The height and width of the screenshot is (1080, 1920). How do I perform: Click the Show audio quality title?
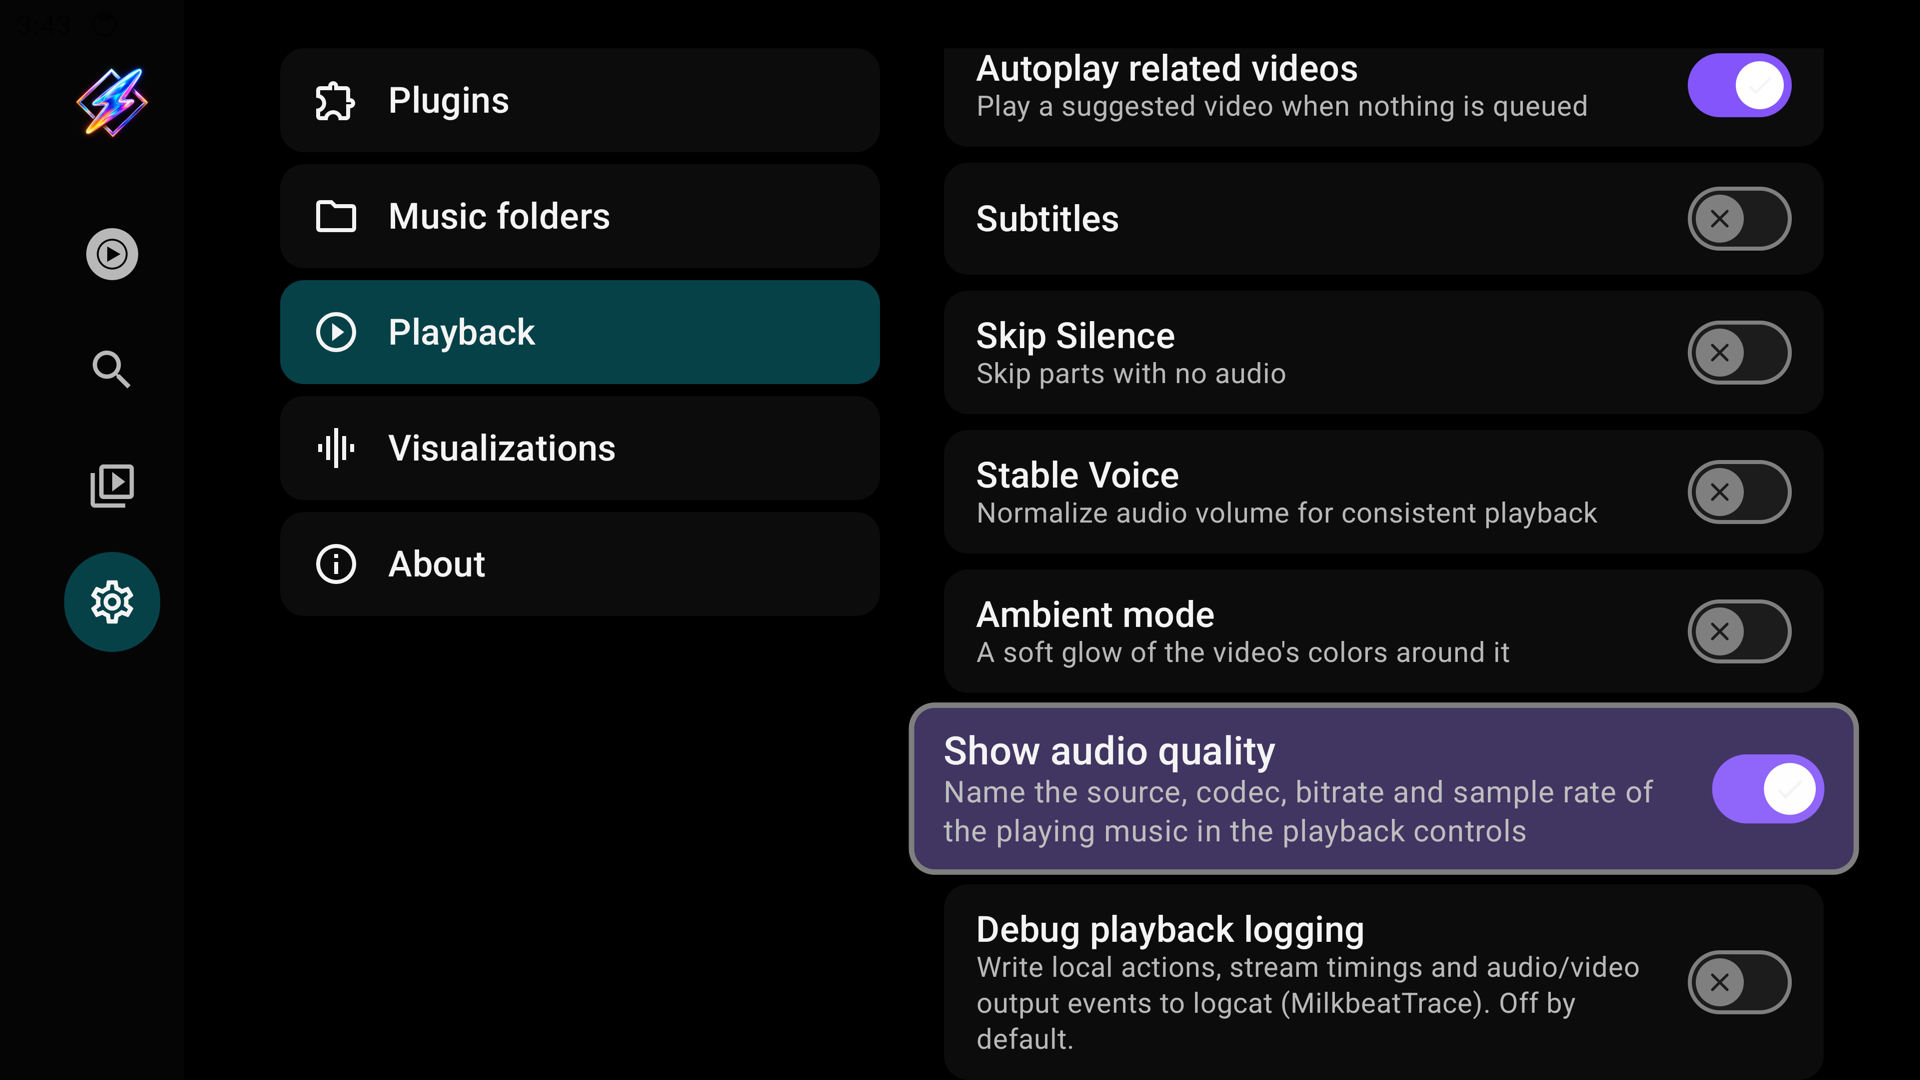(x=1109, y=751)
